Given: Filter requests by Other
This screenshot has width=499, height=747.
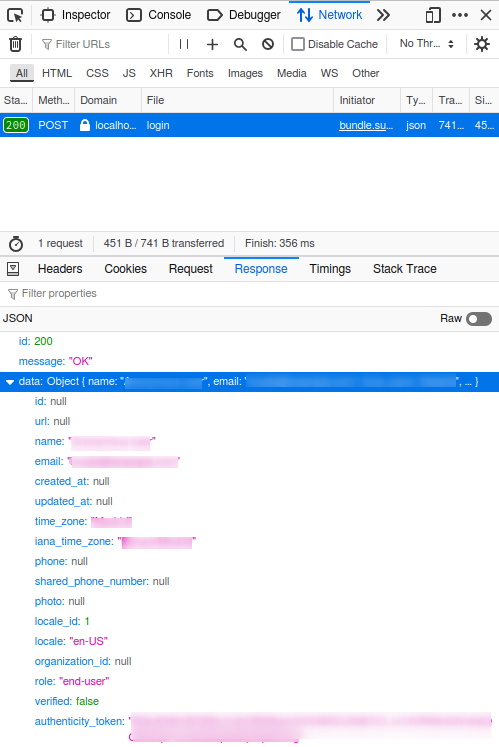Looking at the screenshot, I should pos(366,73).
